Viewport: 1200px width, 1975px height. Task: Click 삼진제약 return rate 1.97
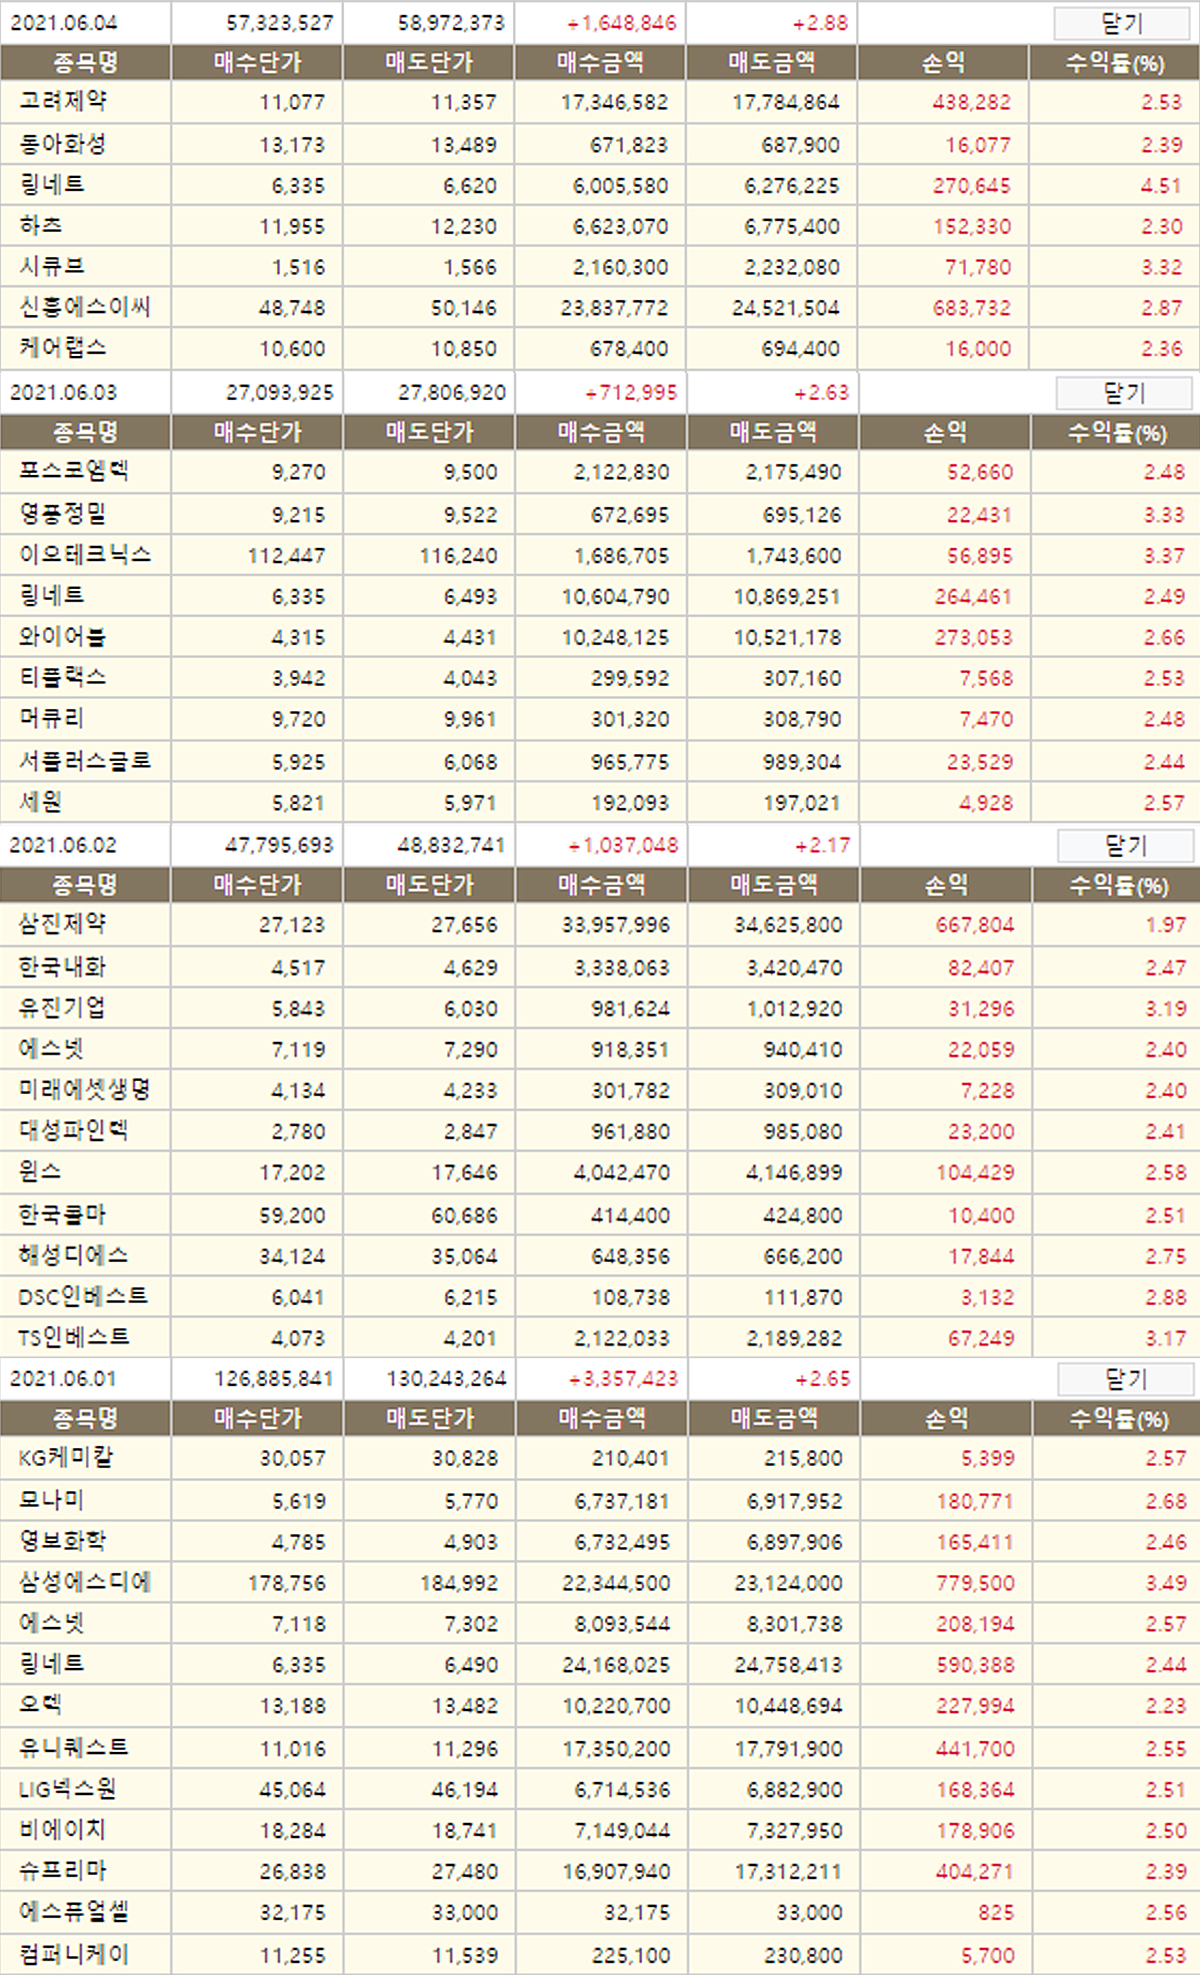(x=1166, y=925)
